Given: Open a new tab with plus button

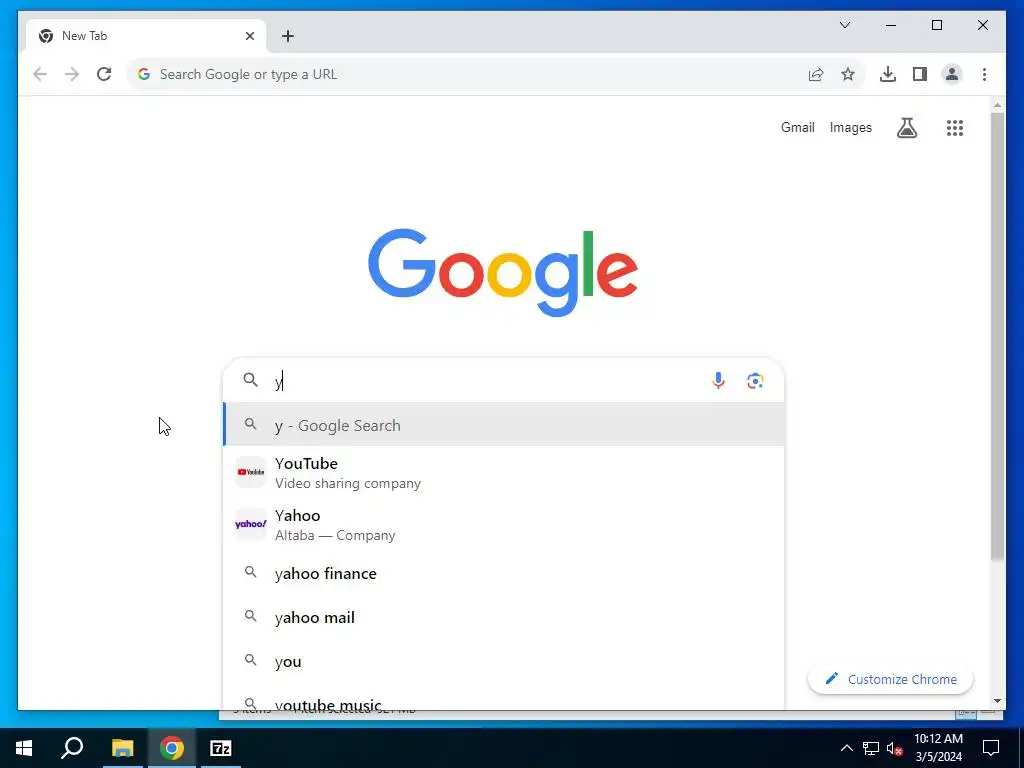Looking at the screenshot, I should [x=288, y=36].
